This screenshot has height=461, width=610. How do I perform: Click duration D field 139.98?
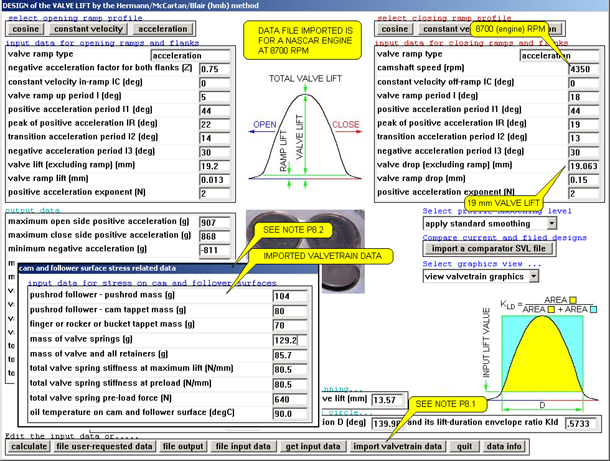coord(386,424)
